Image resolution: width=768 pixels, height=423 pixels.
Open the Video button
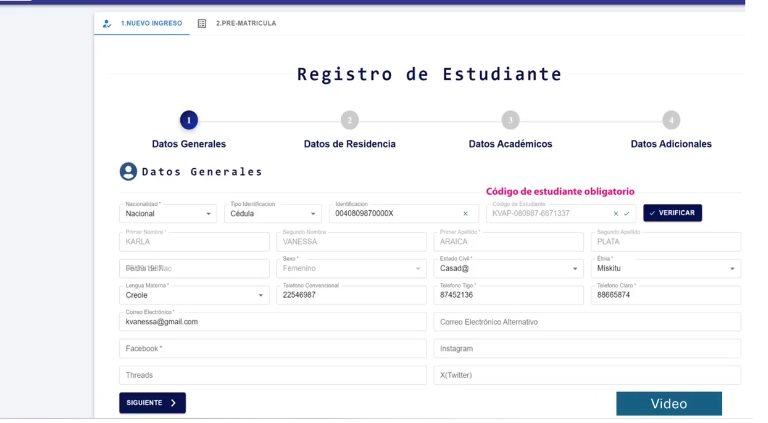click(668, 404)
